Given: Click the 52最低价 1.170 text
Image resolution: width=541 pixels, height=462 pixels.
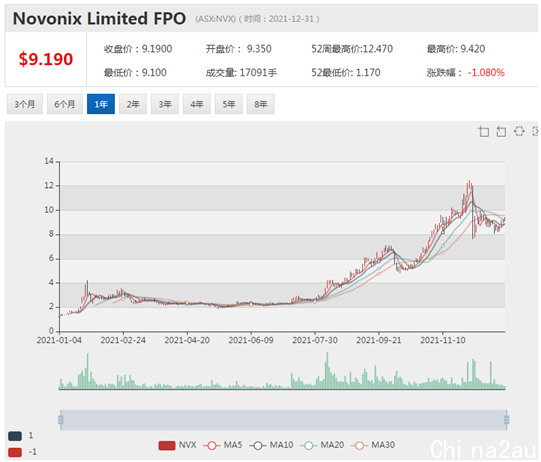Looking at the screenshot, I should pyautogui.click(x=346, y=73).
